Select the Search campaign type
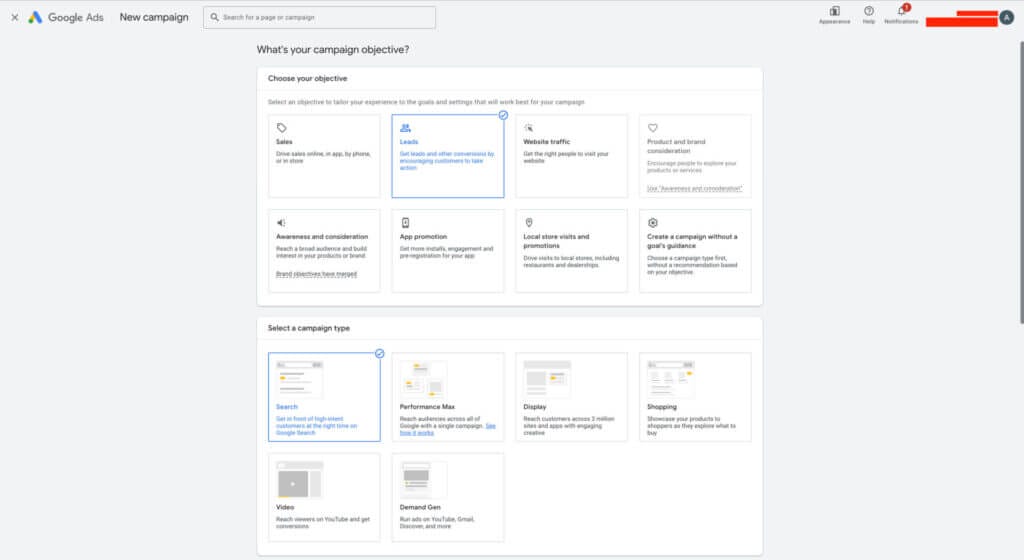 (324, 397)
